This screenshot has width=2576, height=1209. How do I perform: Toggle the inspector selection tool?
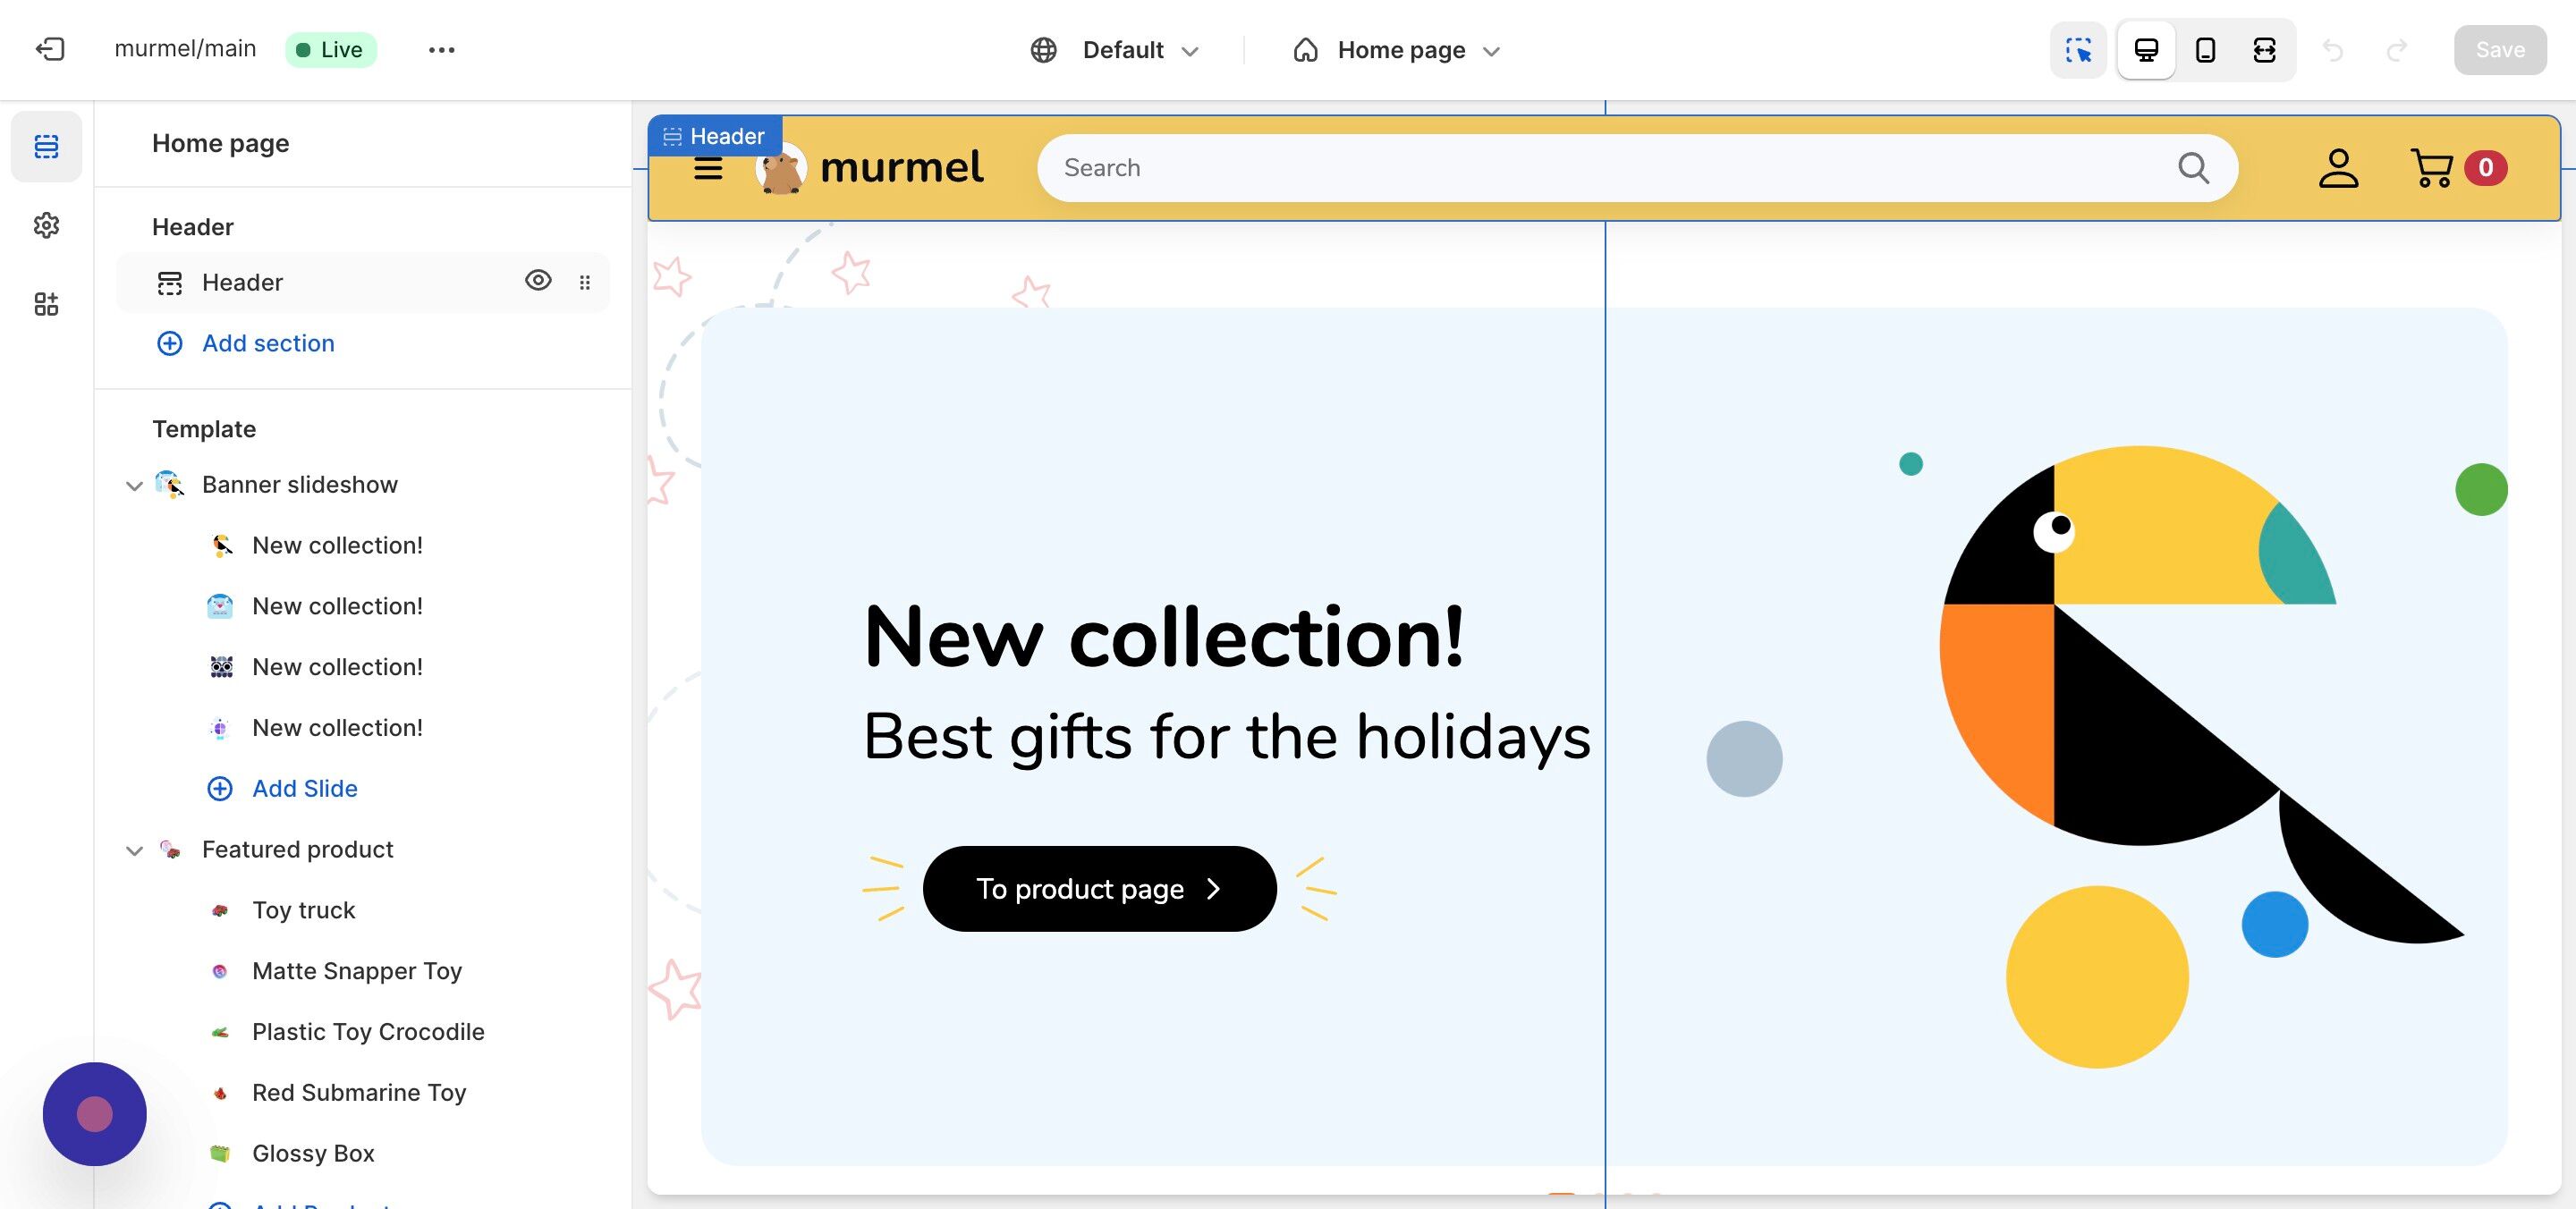coord(2078,49)
